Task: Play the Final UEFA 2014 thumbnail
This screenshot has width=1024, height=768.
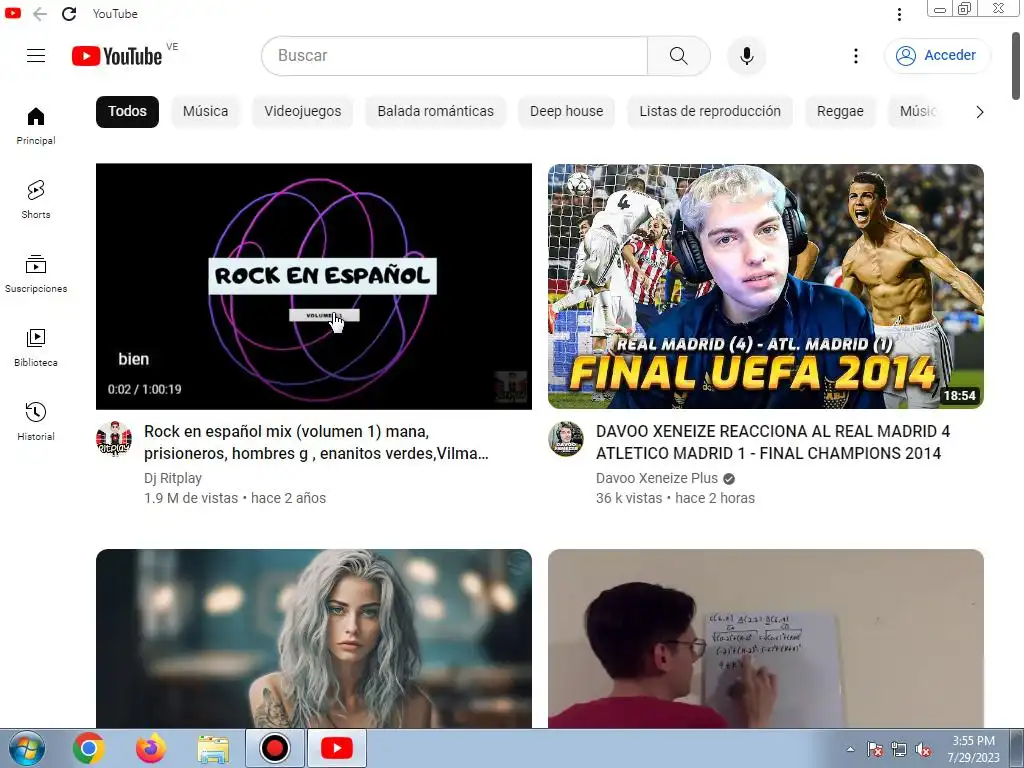Action: point(765,287)
